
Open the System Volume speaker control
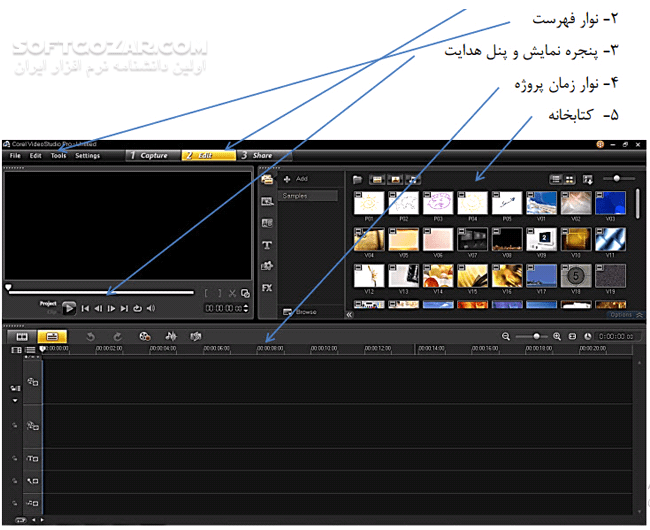pos(151,308)
